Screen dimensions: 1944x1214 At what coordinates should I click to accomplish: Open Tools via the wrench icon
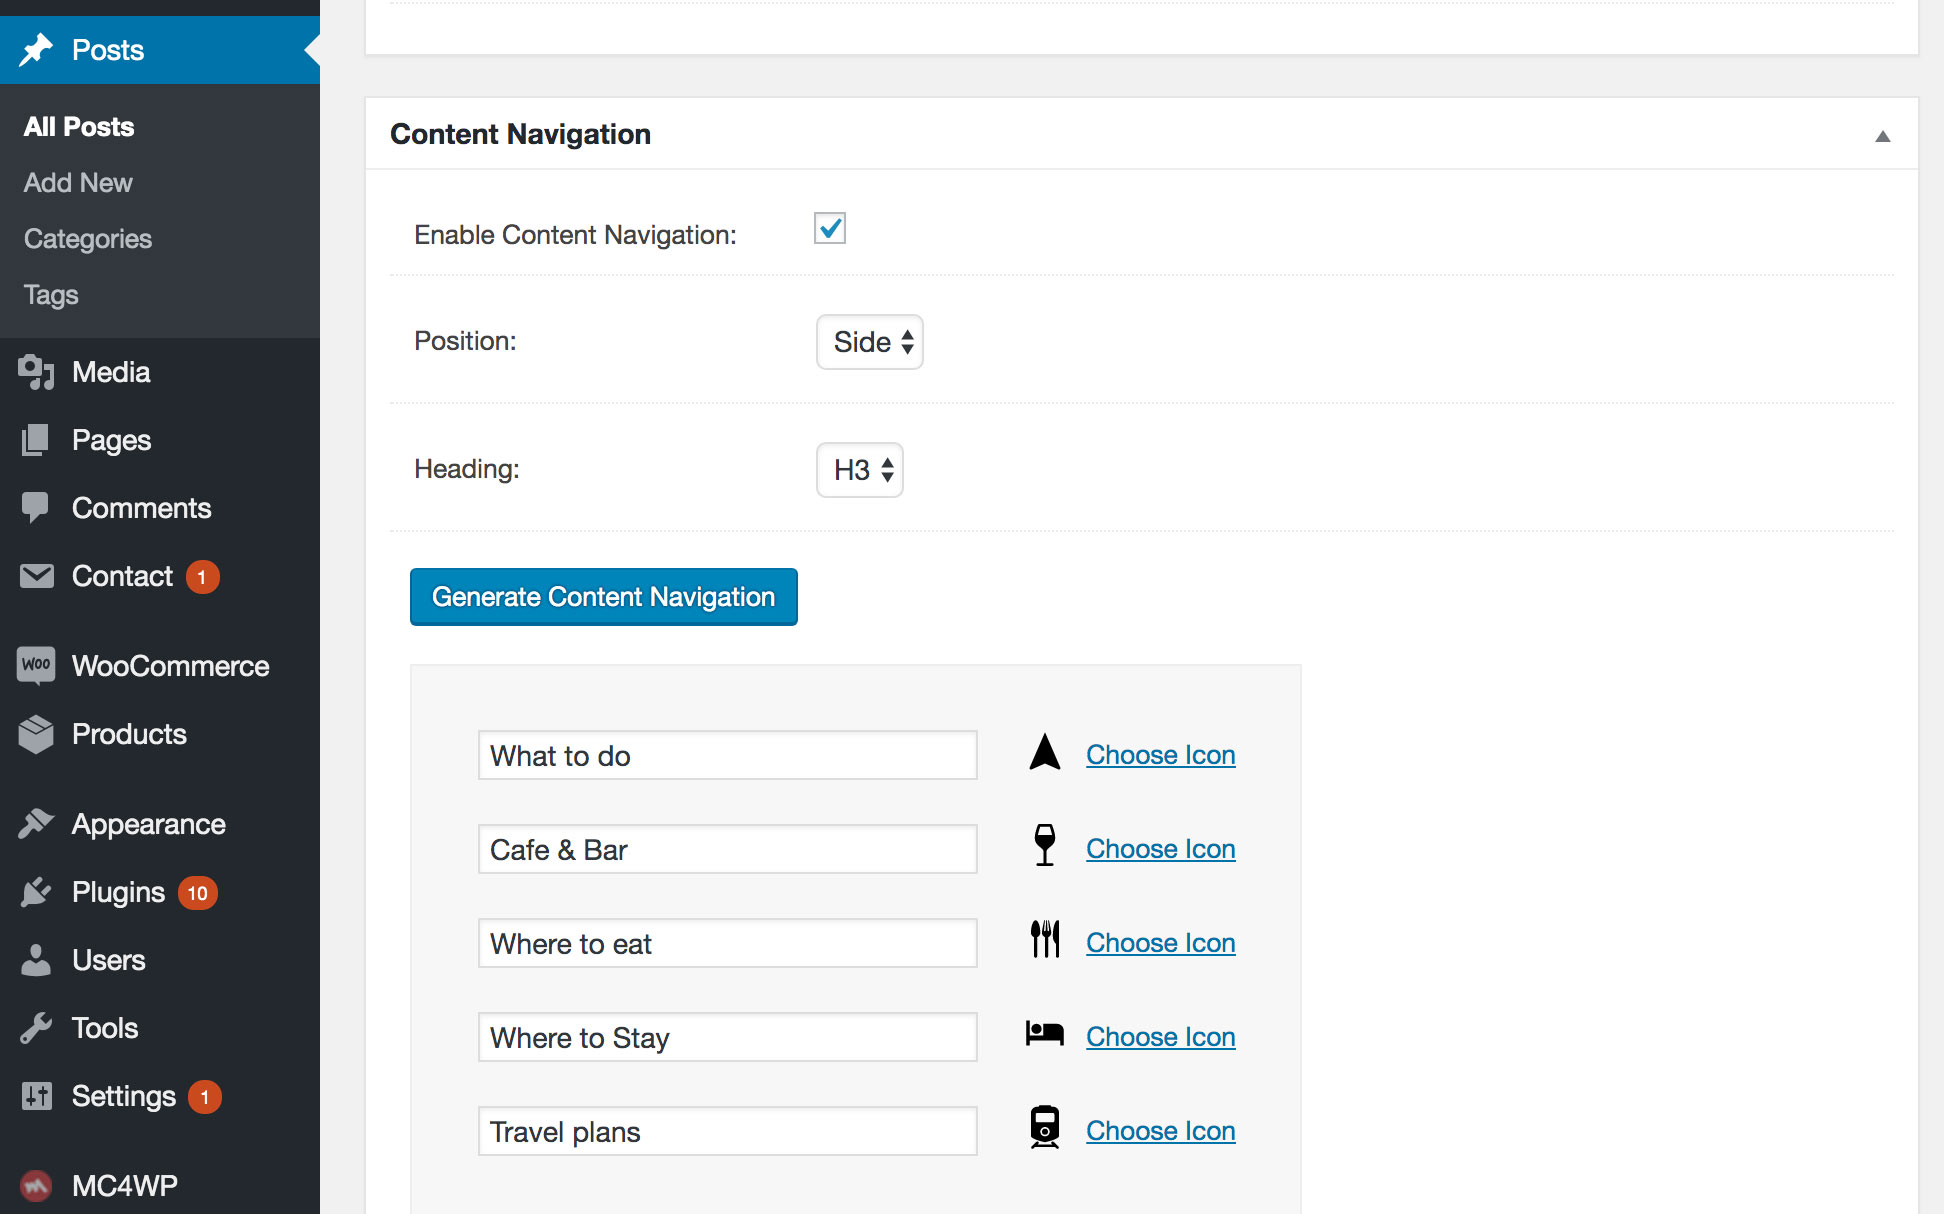point(37,1027)
